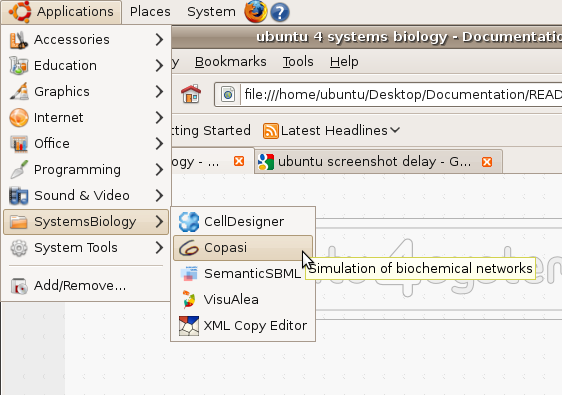Click the Internet globe icon
This screenshot has height=395, width=562.
(x=19, y=118)
